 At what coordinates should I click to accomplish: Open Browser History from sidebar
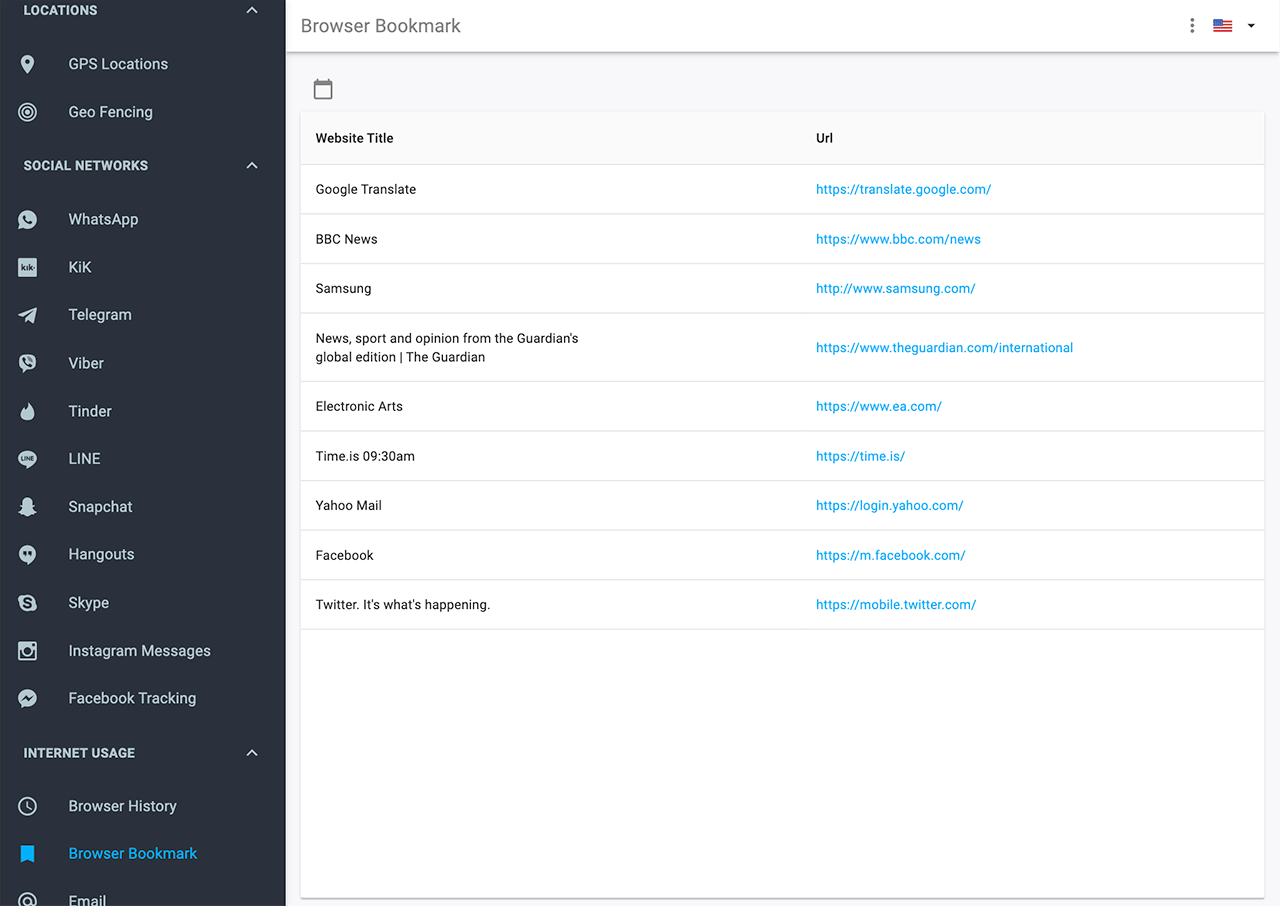point(122,806)
